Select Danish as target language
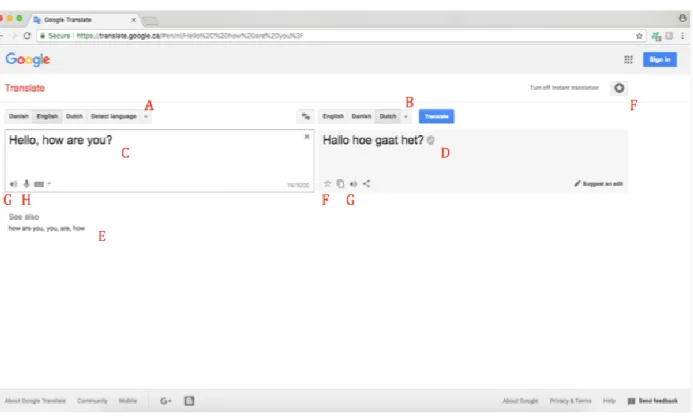The height and width of the screenshot is (418, 693). coord(361,116)
